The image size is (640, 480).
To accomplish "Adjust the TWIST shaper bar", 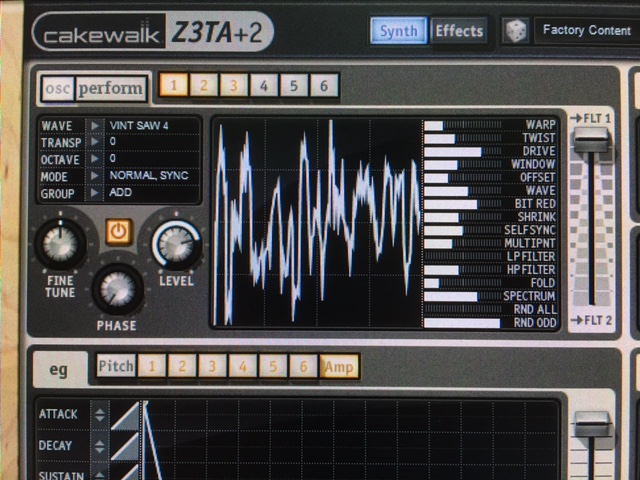I will tap(462, 139).
